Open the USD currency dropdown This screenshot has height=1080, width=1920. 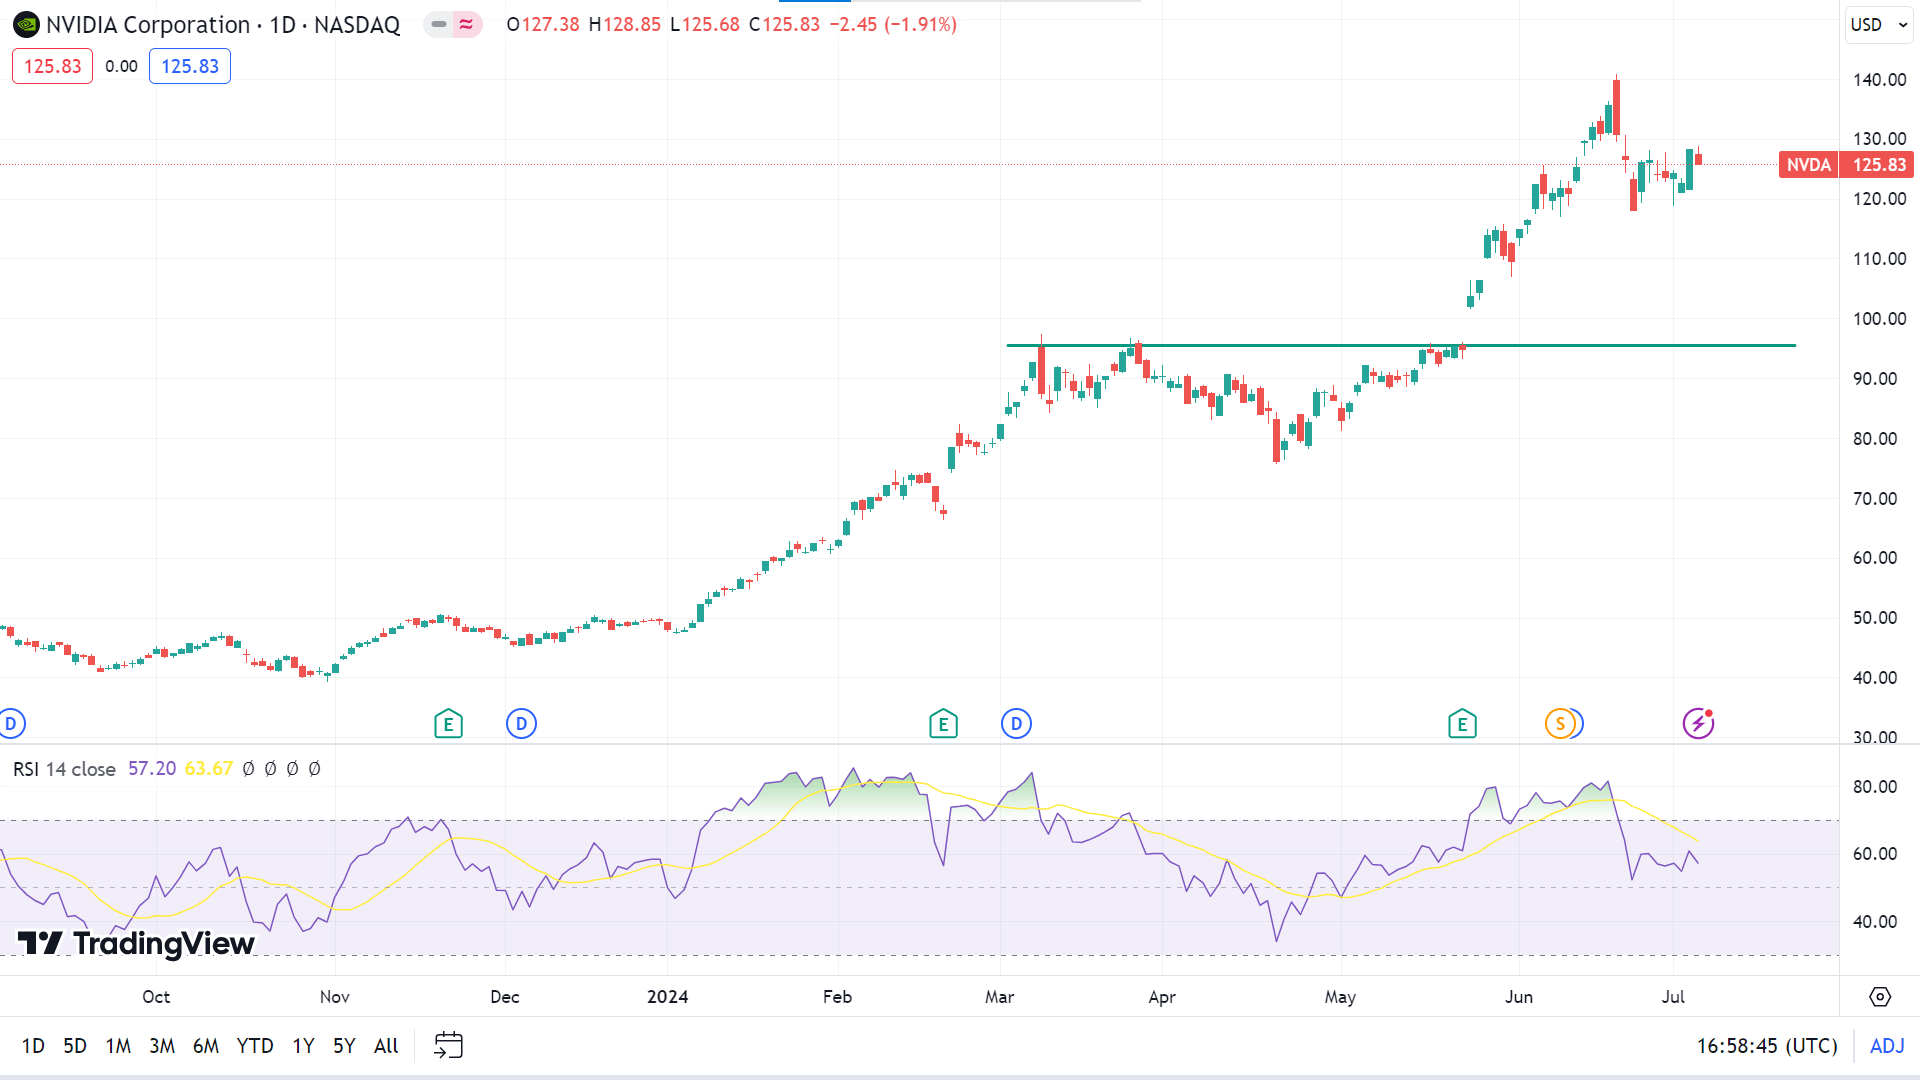(x=1879, y=25)
